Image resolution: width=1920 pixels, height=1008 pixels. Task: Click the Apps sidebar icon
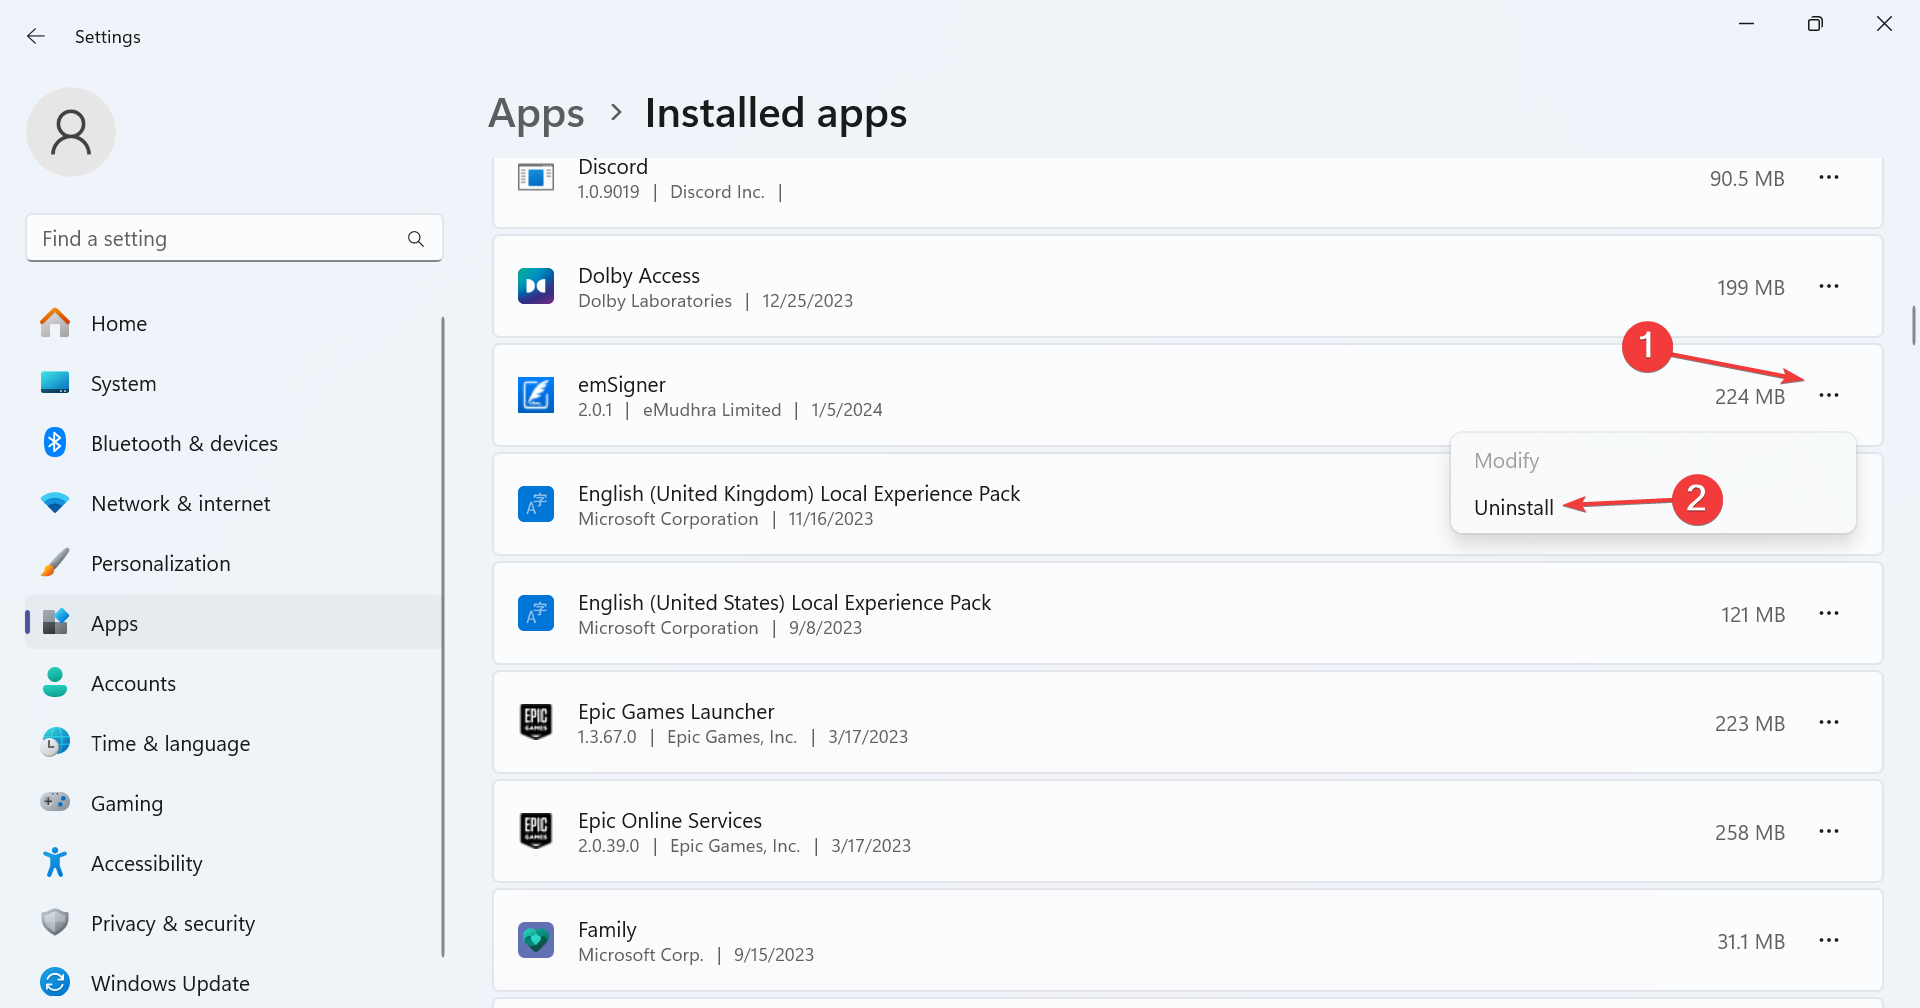pos(55,622)
